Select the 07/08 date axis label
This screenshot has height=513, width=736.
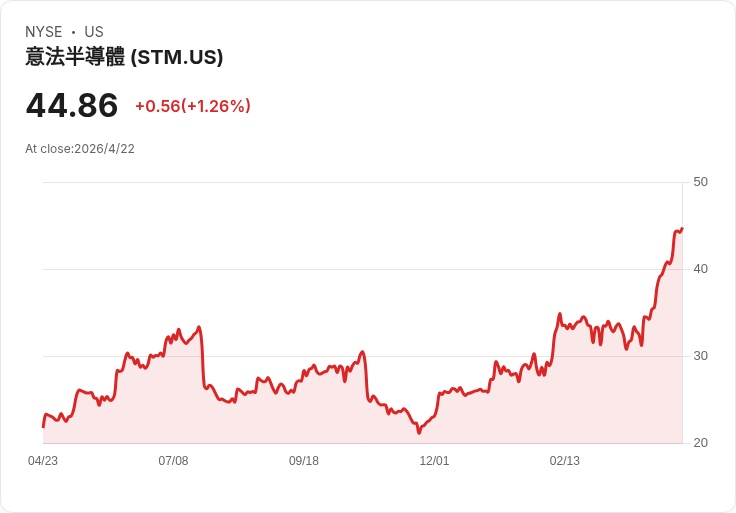(173, 461)
